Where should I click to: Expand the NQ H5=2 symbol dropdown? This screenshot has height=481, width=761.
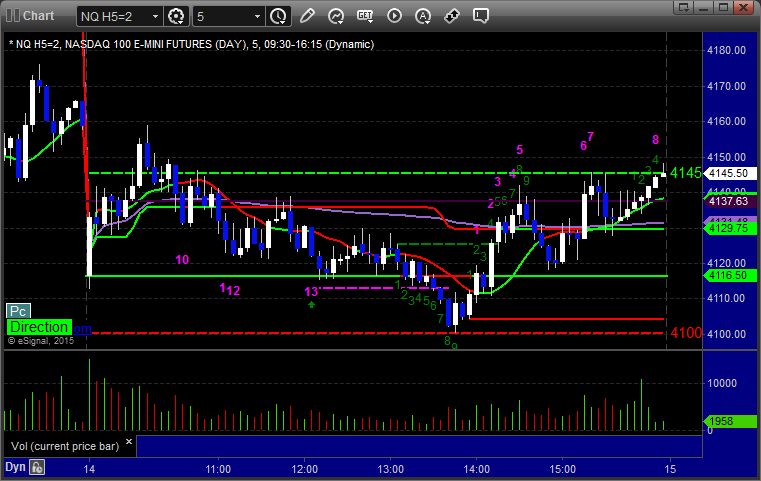(155, 17)
